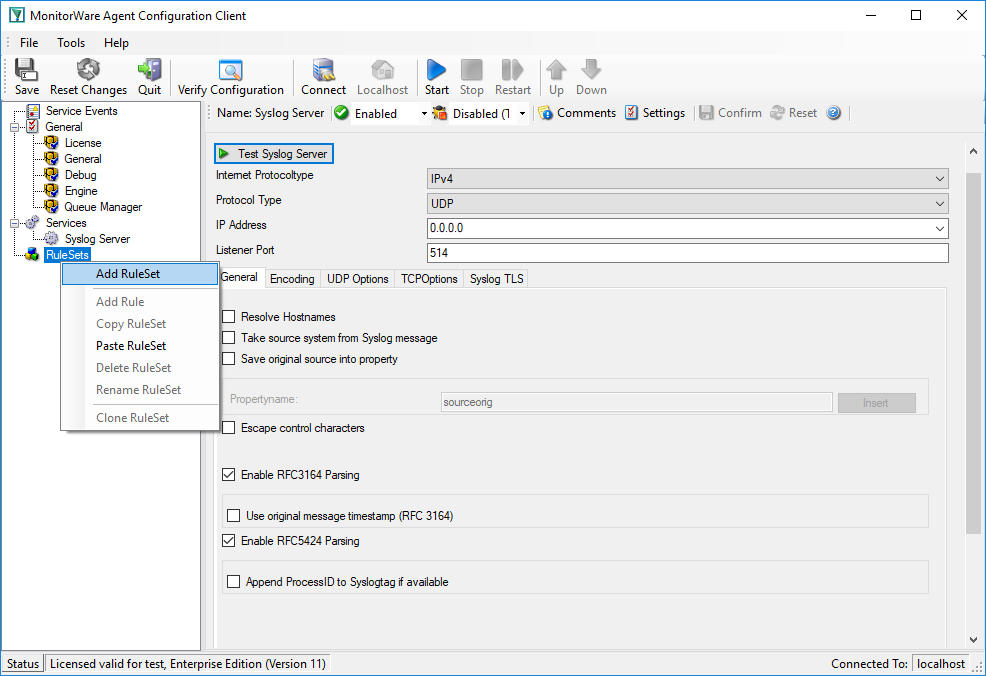The image size is (986, 676).
Task: Click the Confirm icon in the header bar
Action: [x=731, y=113]
